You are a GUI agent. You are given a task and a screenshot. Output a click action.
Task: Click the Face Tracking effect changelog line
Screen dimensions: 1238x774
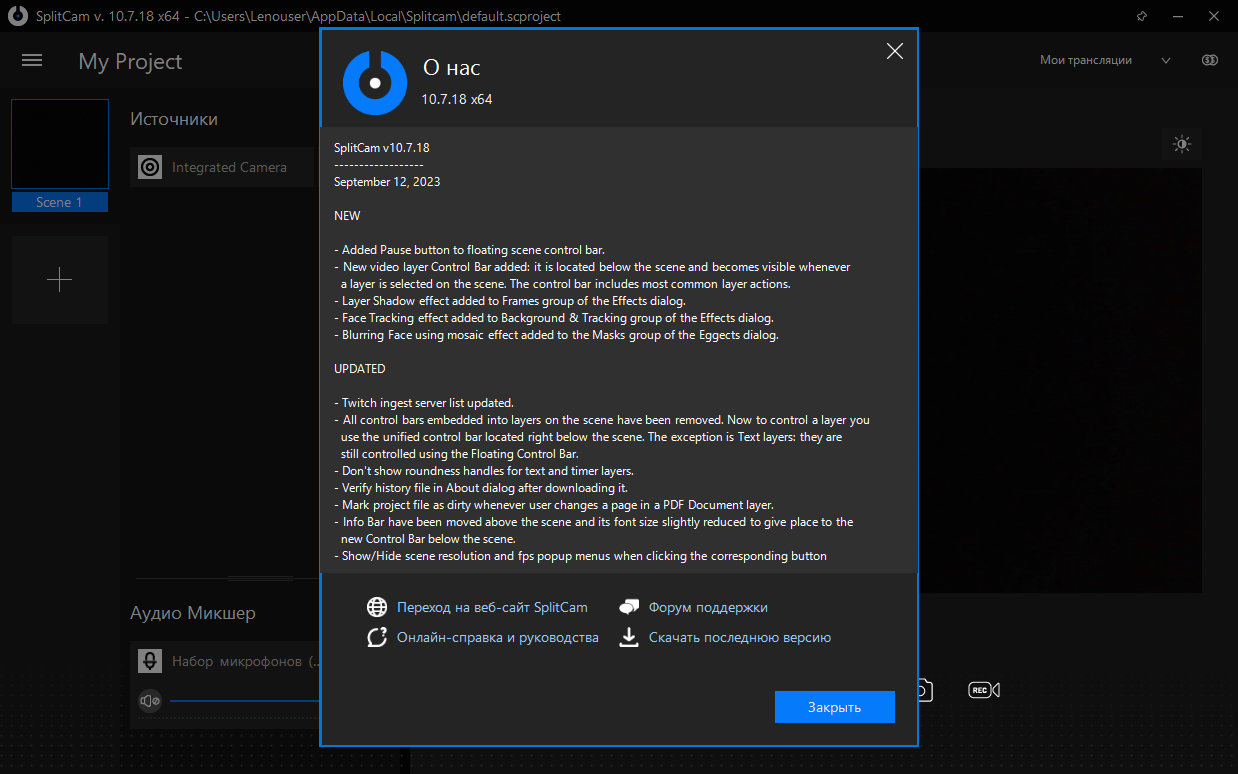554,318
